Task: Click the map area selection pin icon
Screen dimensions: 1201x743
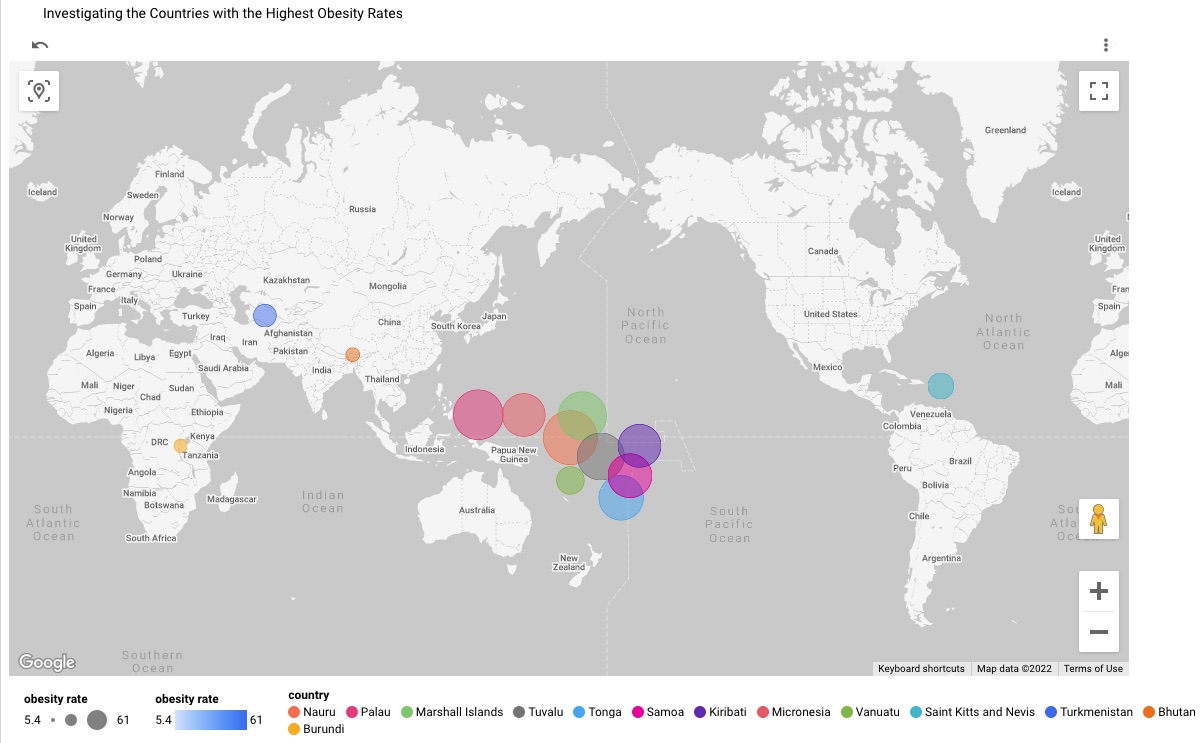Action: [39, 91]
